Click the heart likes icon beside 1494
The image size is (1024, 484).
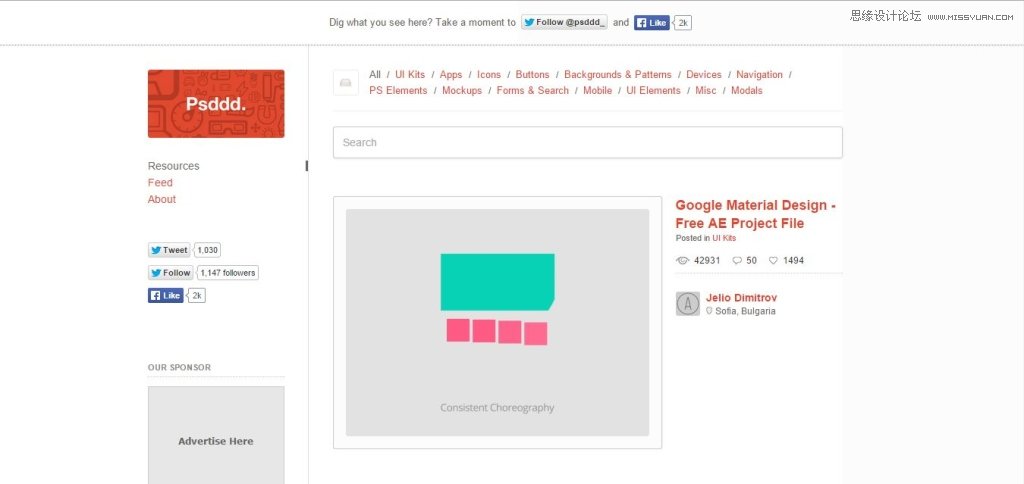[773, 261]
